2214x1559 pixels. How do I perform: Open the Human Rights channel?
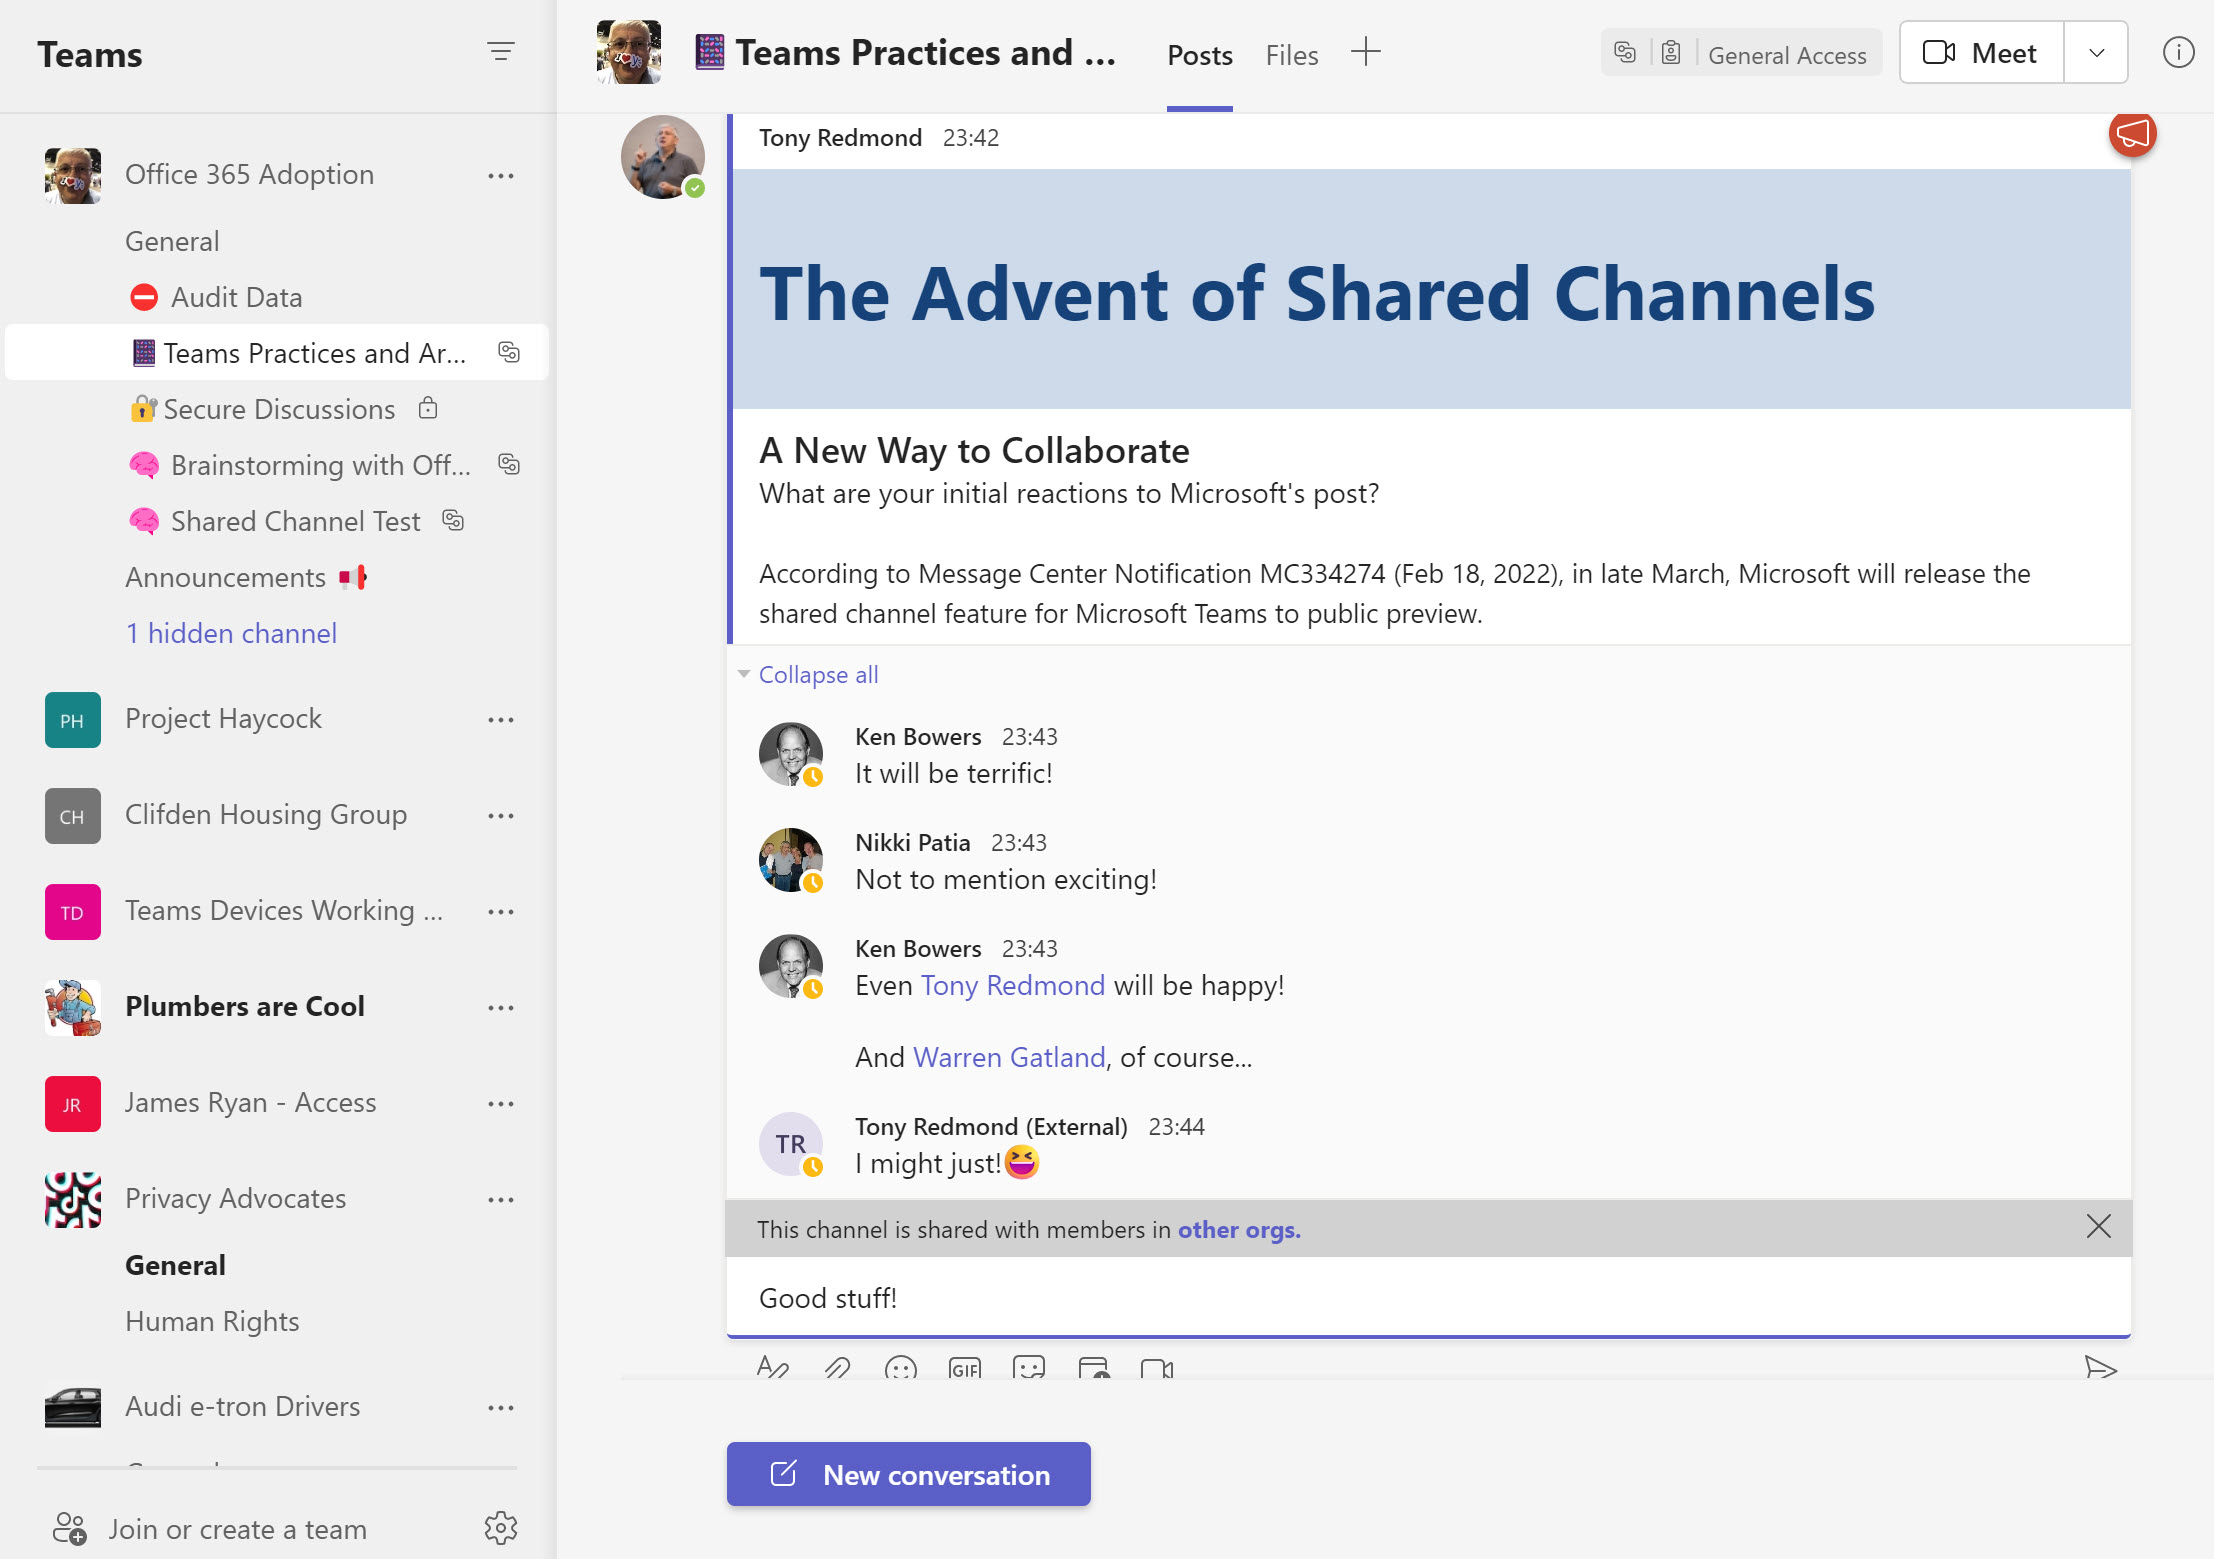click(212, 1321)
